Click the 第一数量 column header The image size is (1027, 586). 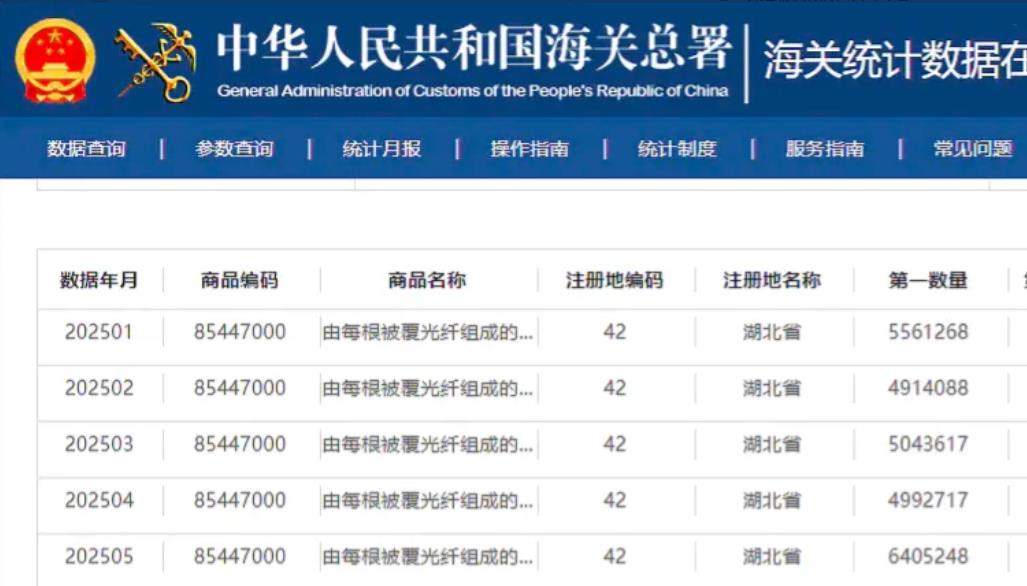pyautogui.click(x=928, y=280)
